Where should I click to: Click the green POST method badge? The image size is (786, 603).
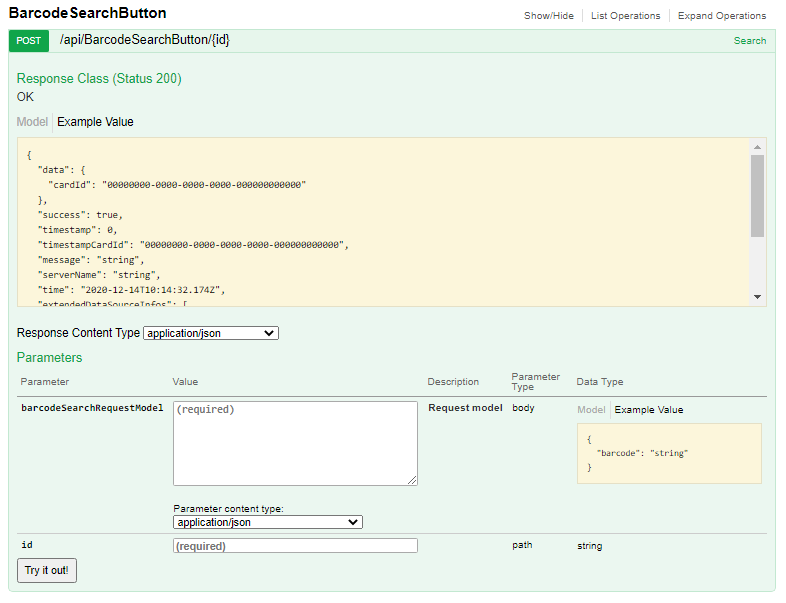point(29,41)
